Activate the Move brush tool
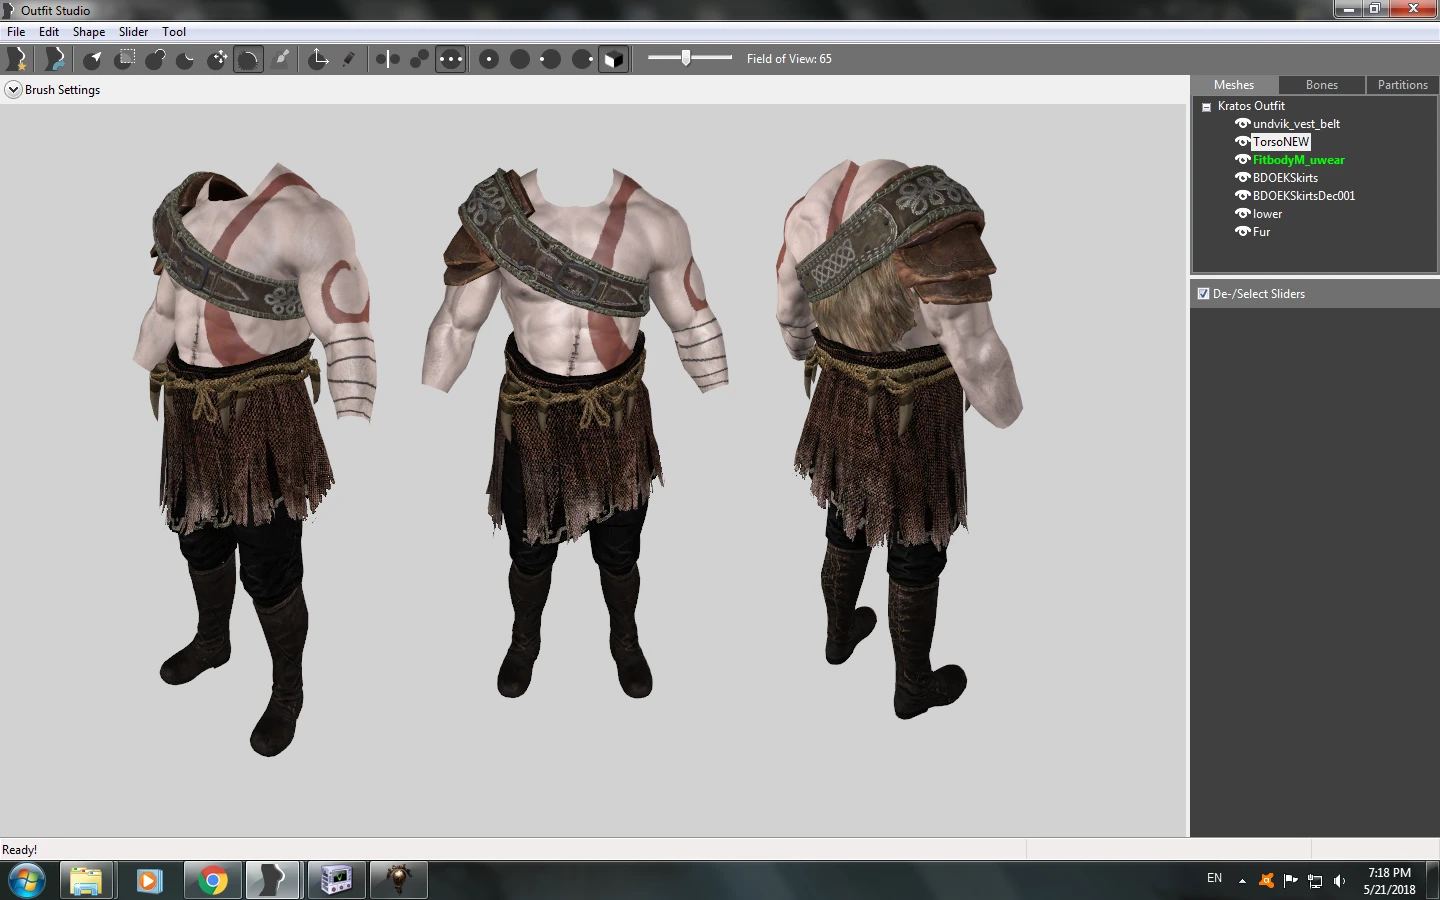The width and height of the screenshot is (1440, 900). (217, 59)
